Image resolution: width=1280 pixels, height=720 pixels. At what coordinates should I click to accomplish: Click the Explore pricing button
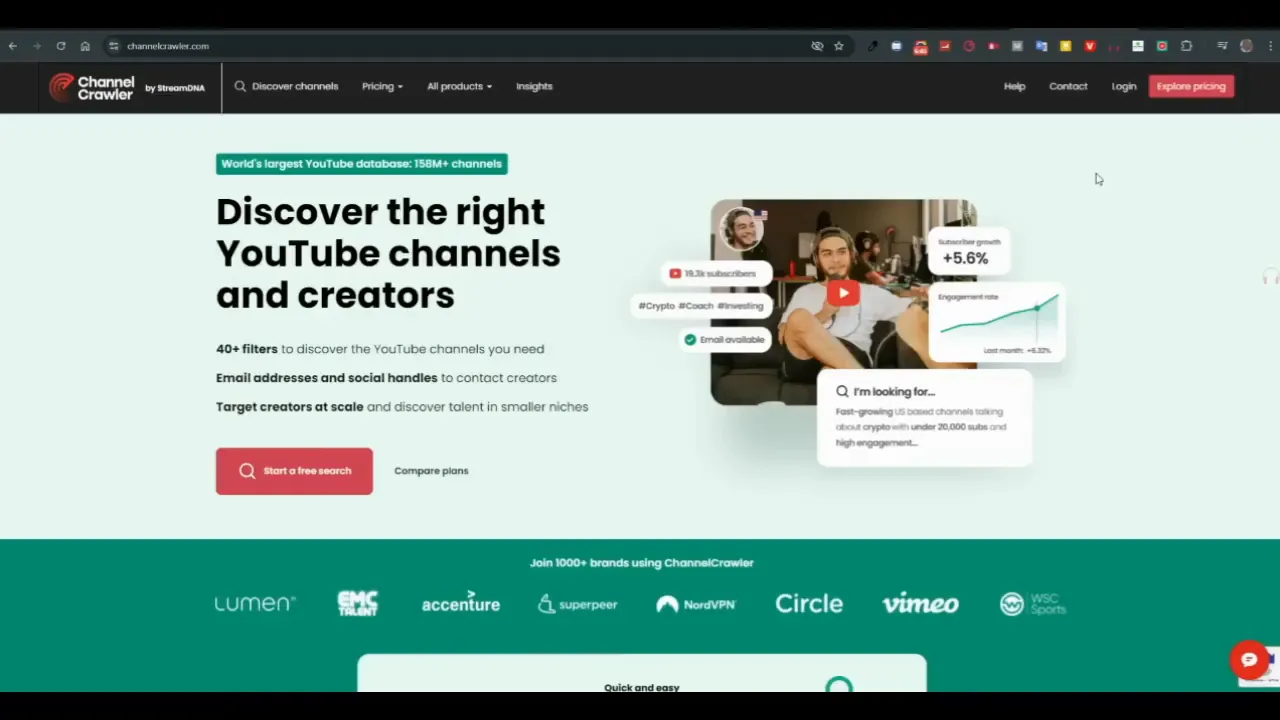click(1191, 86)
